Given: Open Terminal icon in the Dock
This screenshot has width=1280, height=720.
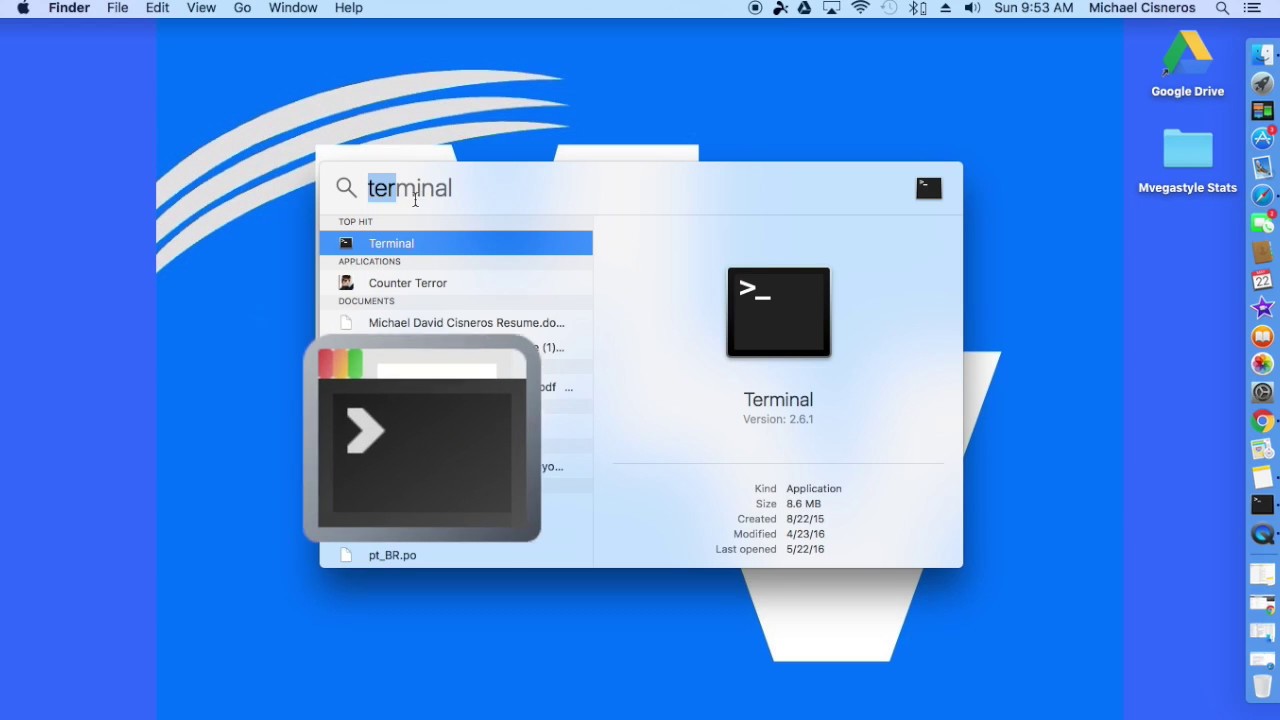Looking at the screenshot, I should (x=1263, y=505).
